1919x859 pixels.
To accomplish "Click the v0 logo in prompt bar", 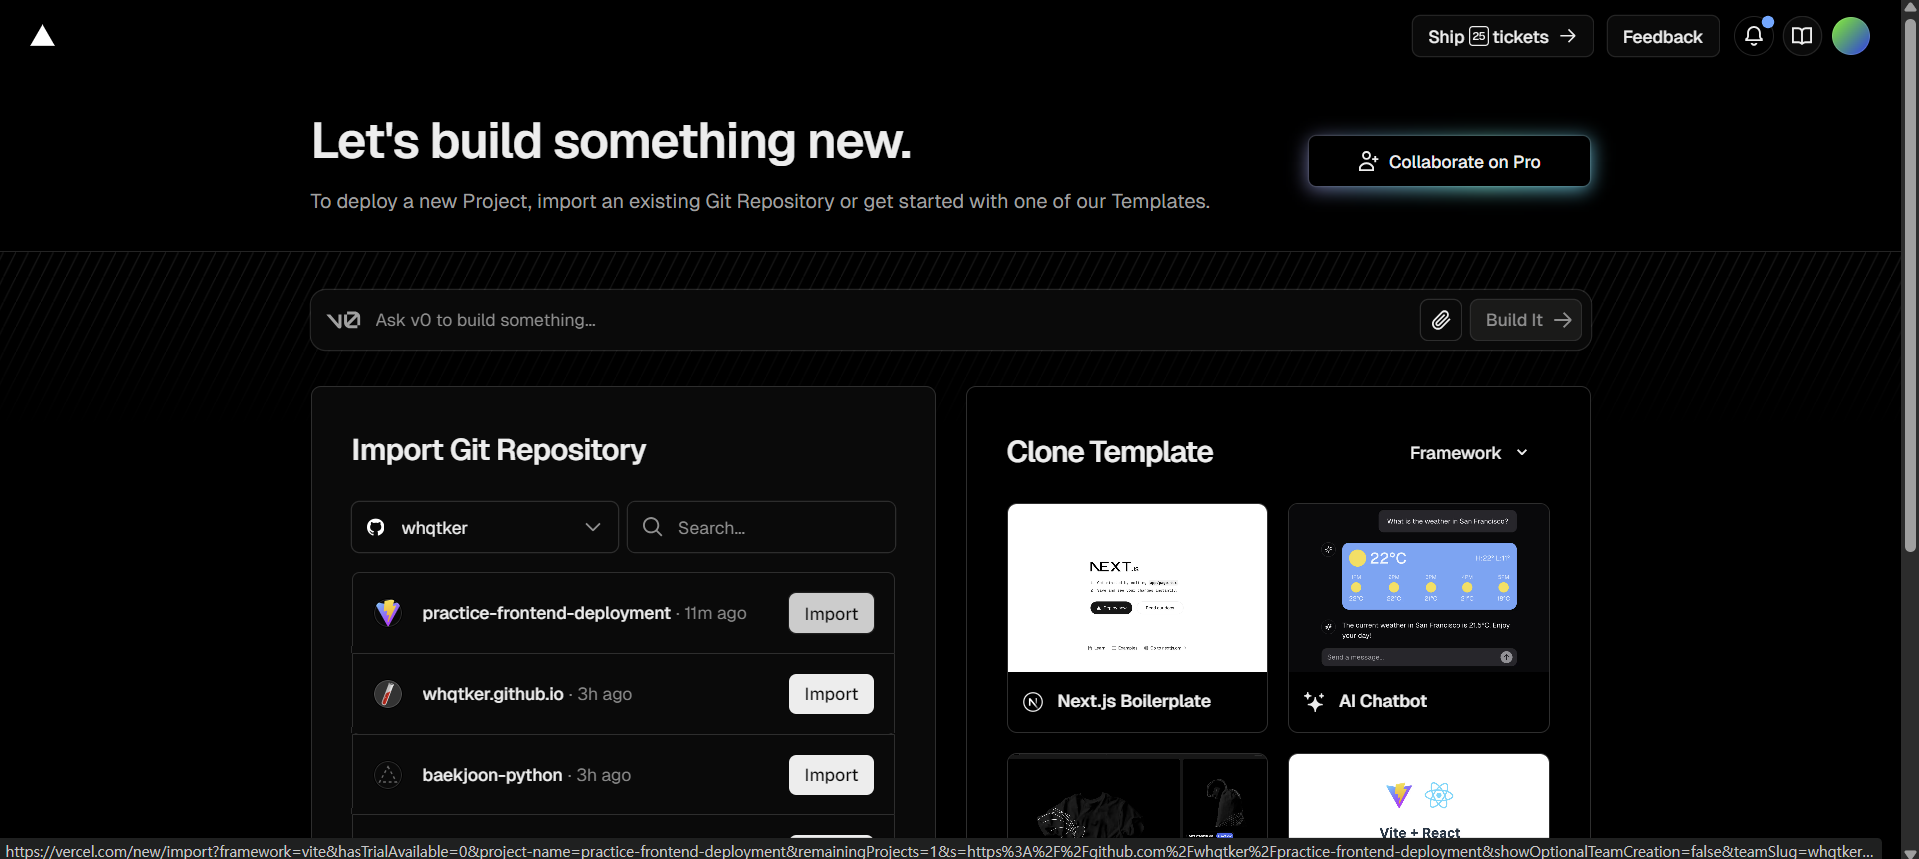I will [343, 320].
